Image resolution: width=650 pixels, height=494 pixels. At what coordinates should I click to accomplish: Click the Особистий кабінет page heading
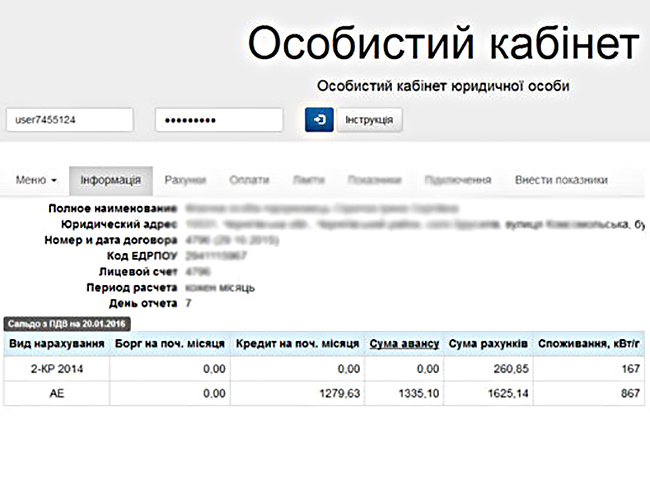tap(442, 44)
